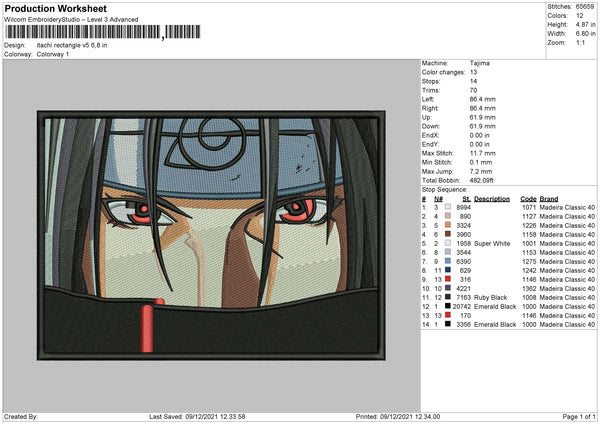
Task: Click the 'Page 1 of 1' indicator
Action: tap(579, 416)
